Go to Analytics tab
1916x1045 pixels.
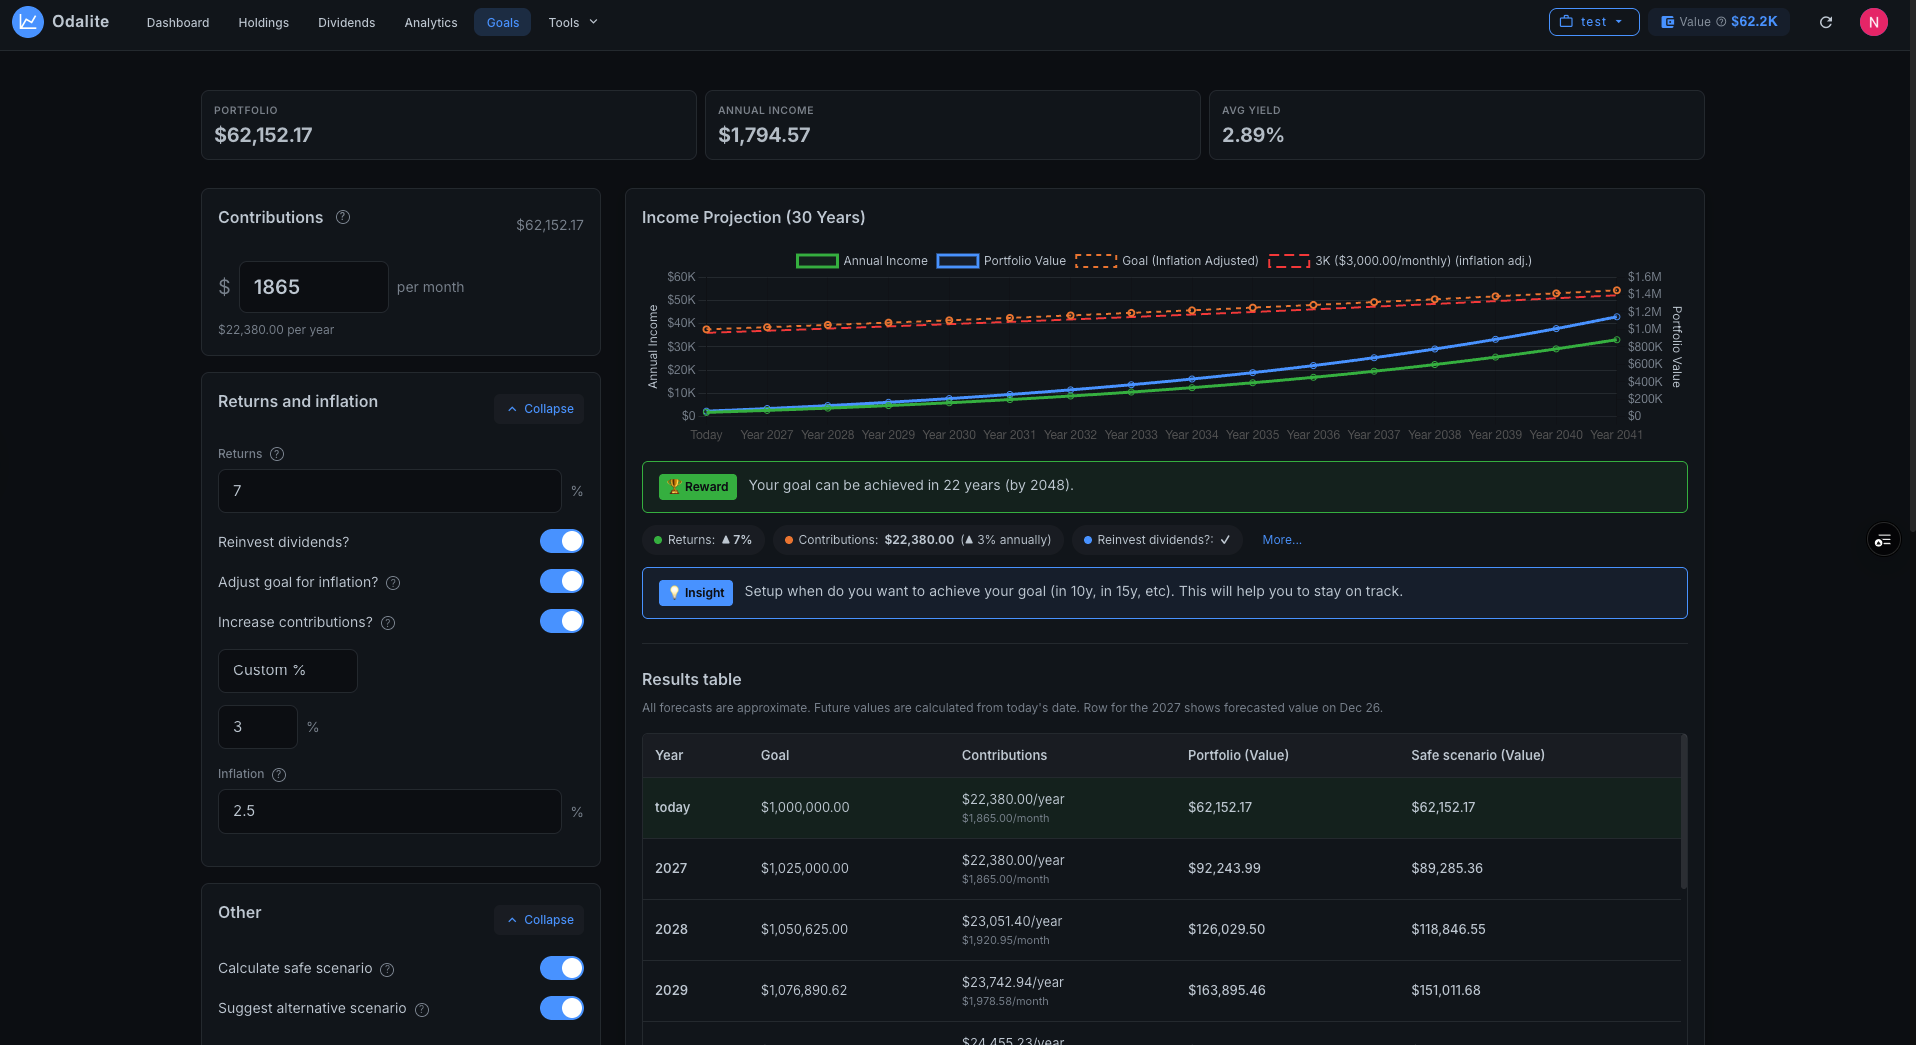431,22
